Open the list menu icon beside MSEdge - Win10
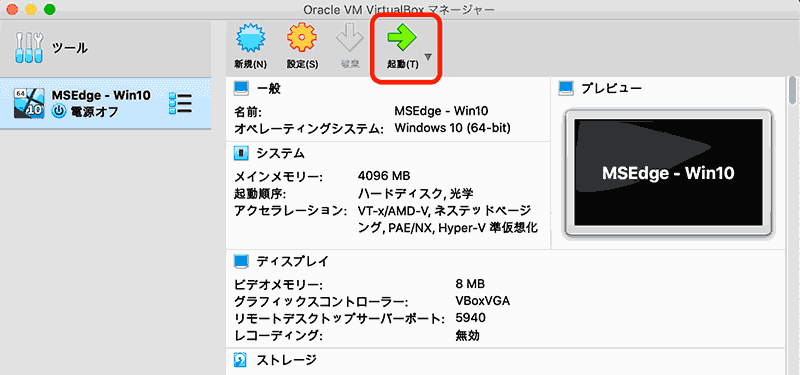Viewport: 800px width, 375px height. (x=180, y=103)
